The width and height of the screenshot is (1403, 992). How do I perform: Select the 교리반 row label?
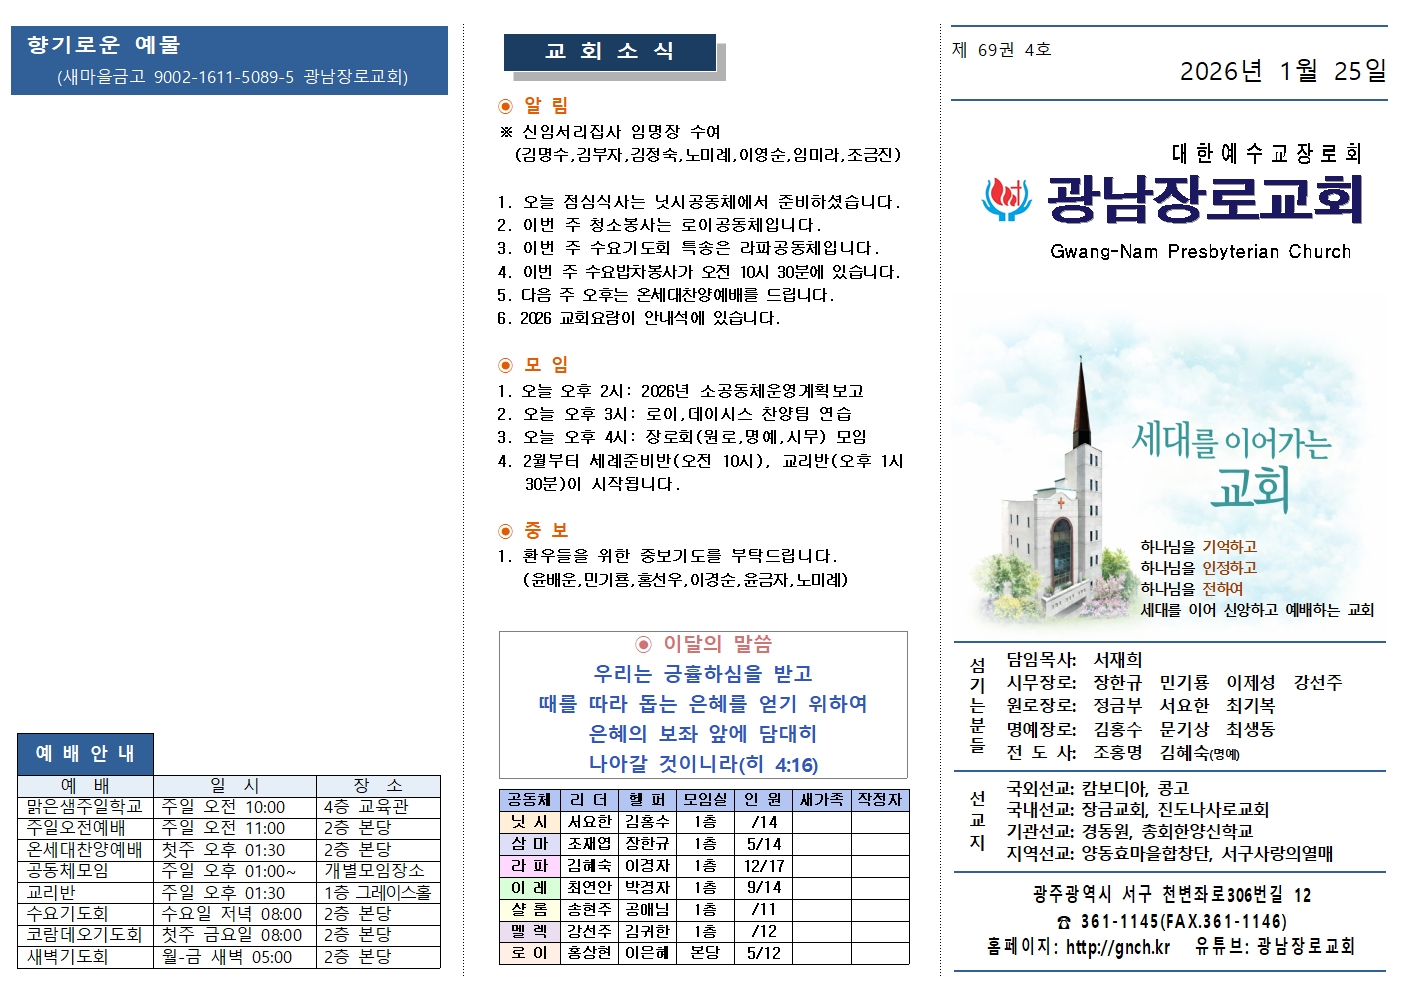85,893
